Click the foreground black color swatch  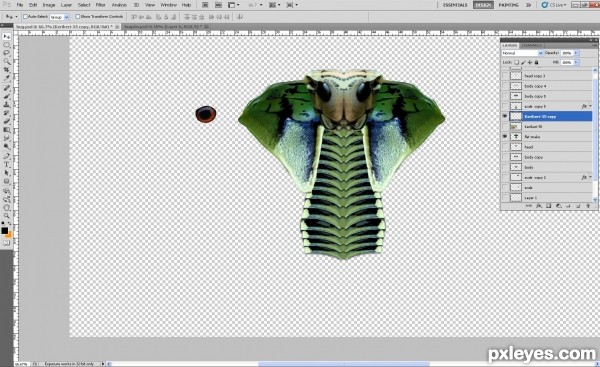[4, 230]
